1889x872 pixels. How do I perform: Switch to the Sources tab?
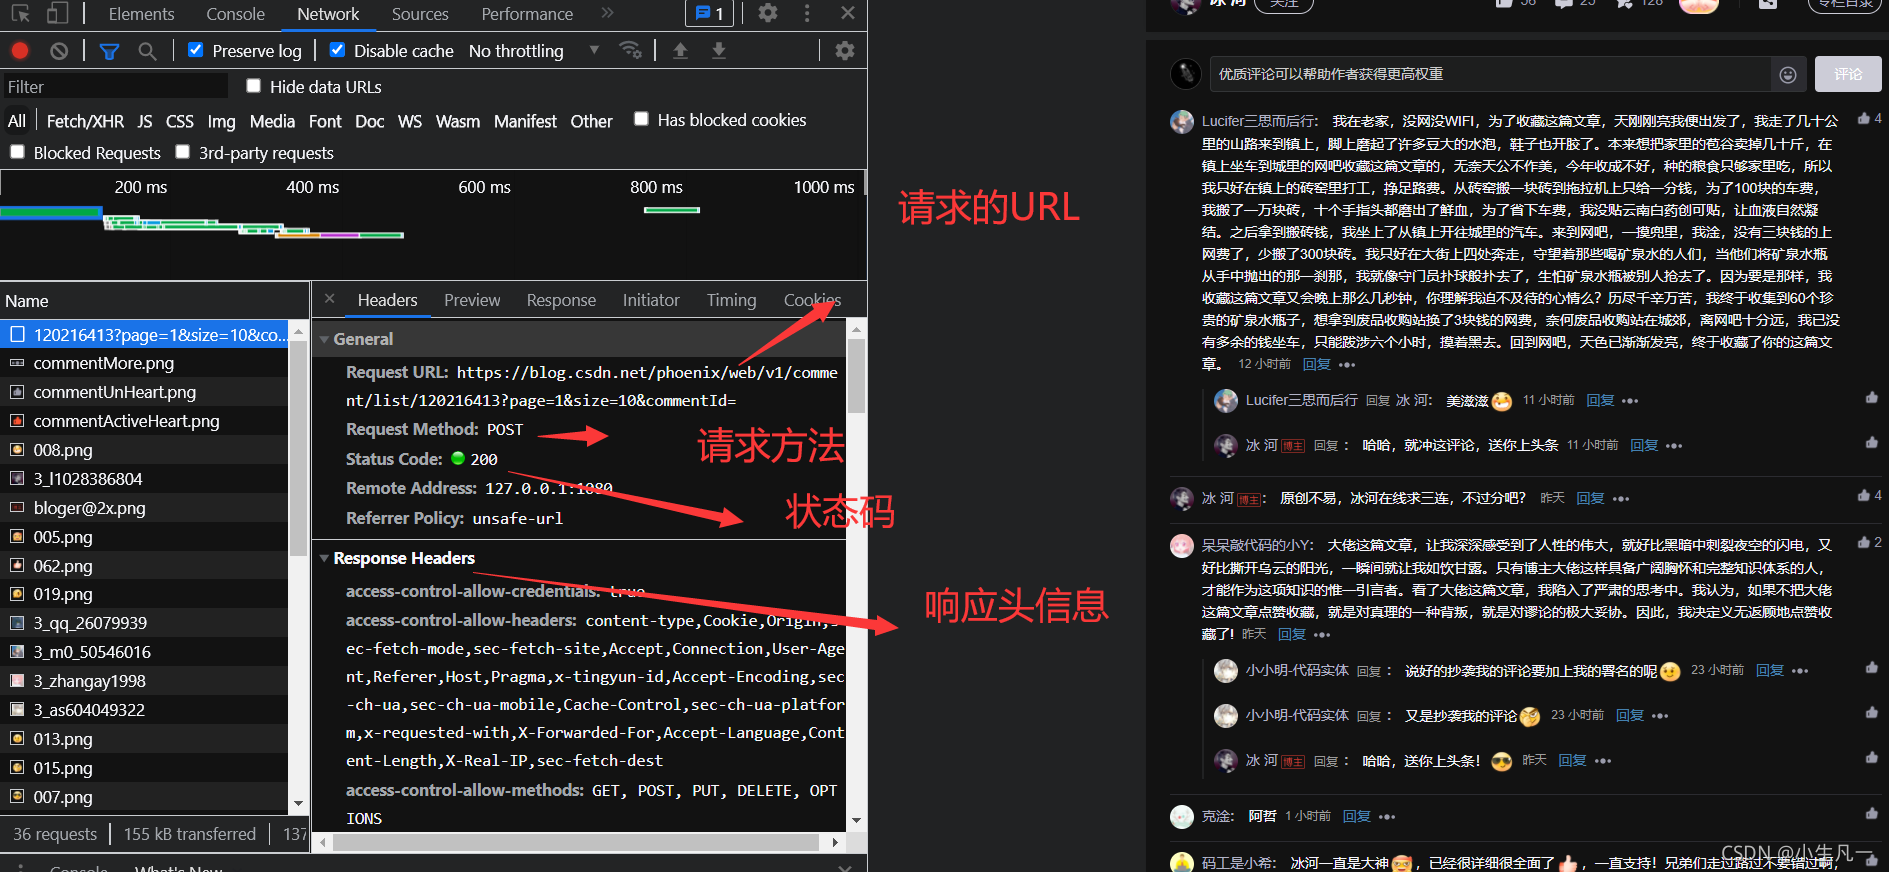coord(420,14)
